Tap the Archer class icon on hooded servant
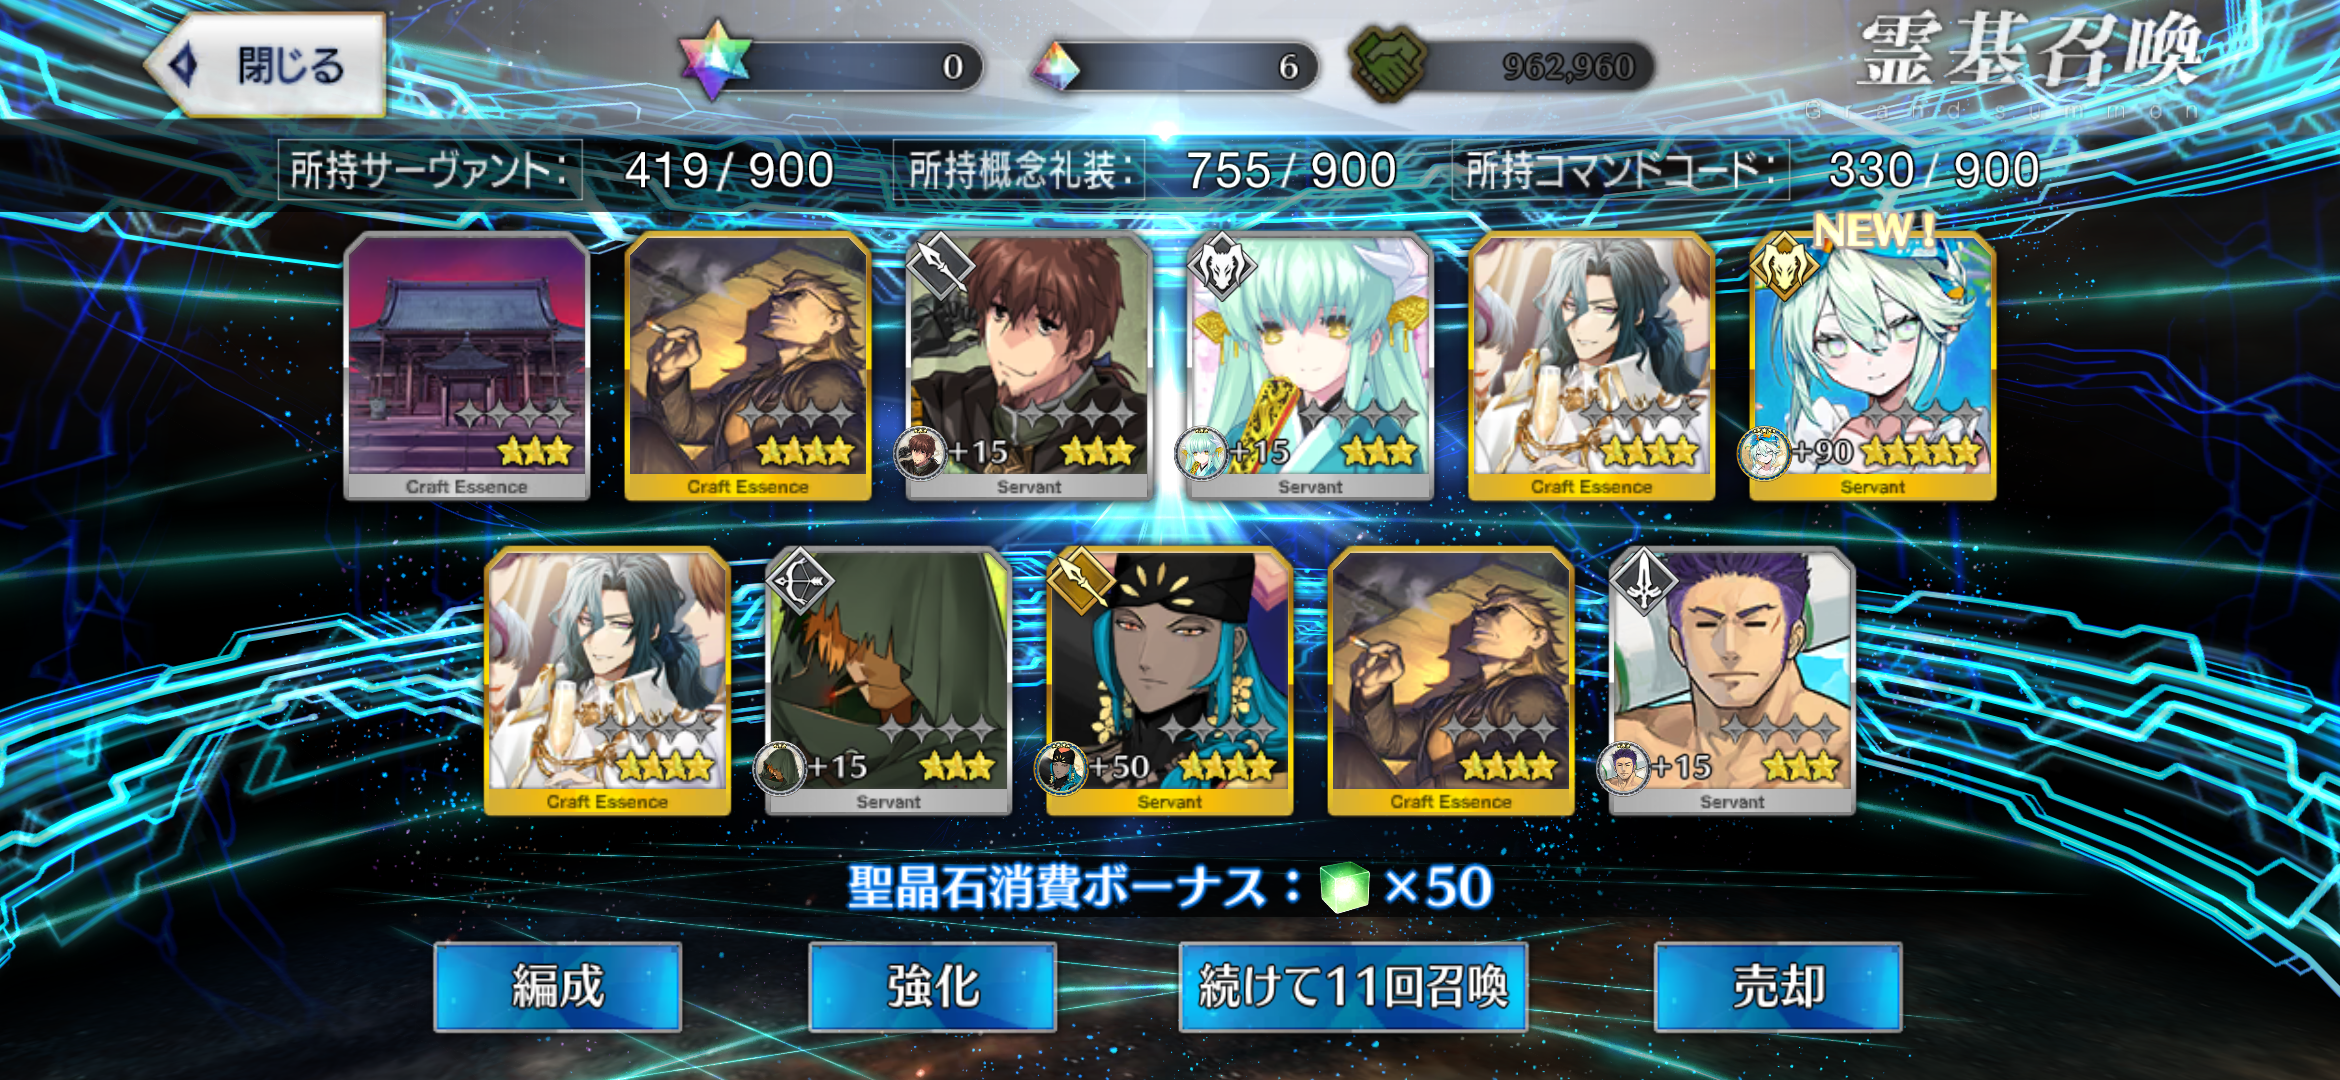This screenshot has width=2340, height=1080. [799, 580]
